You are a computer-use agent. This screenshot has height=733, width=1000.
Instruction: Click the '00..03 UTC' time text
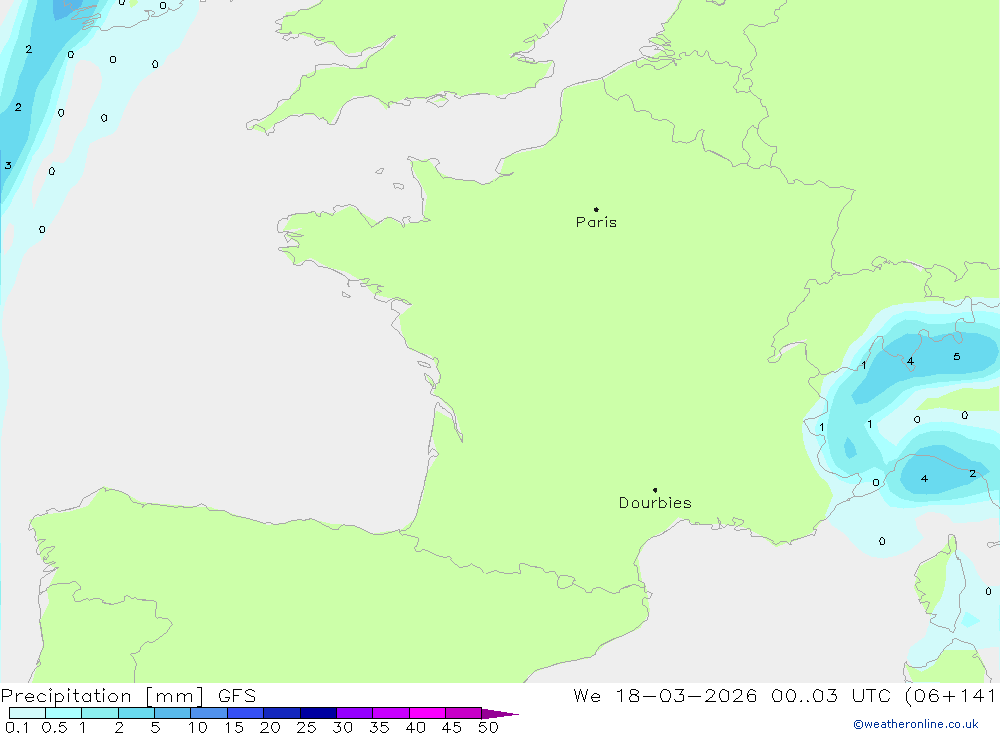830,695
